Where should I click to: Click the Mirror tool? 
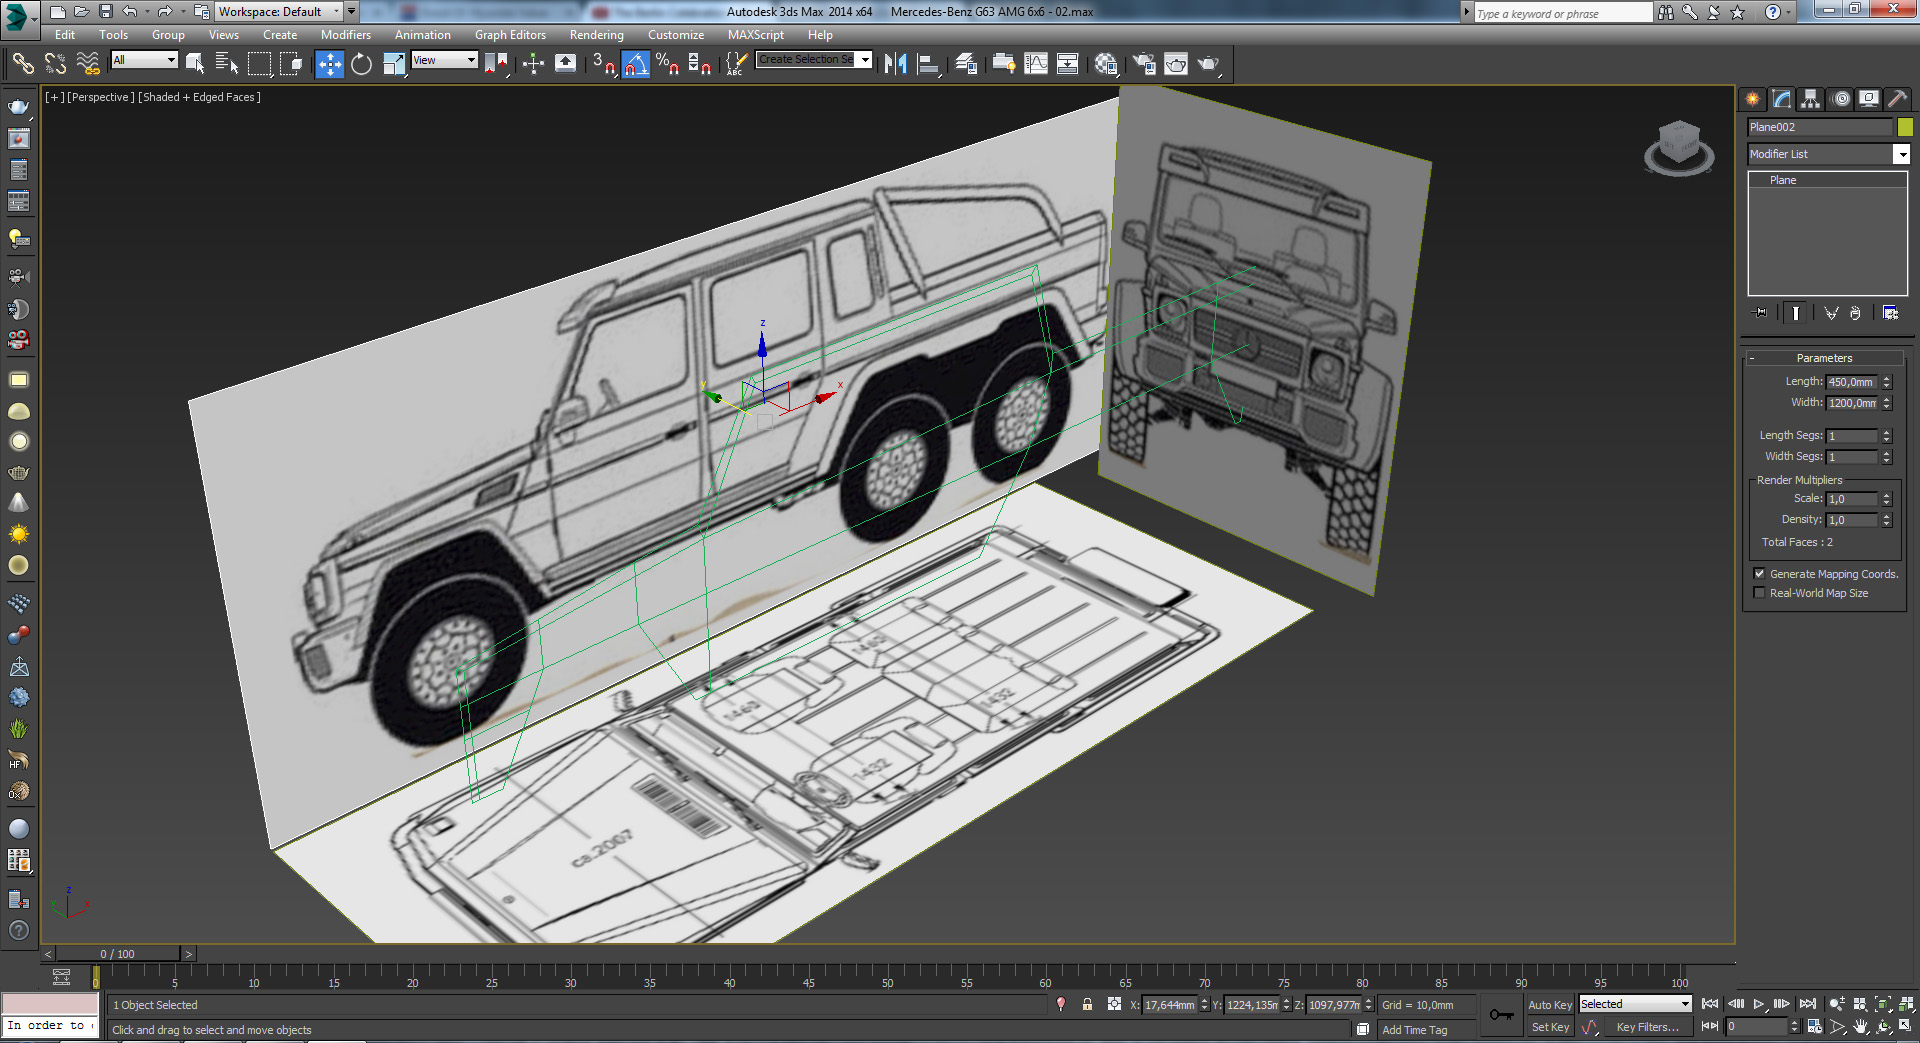(895, 64)
